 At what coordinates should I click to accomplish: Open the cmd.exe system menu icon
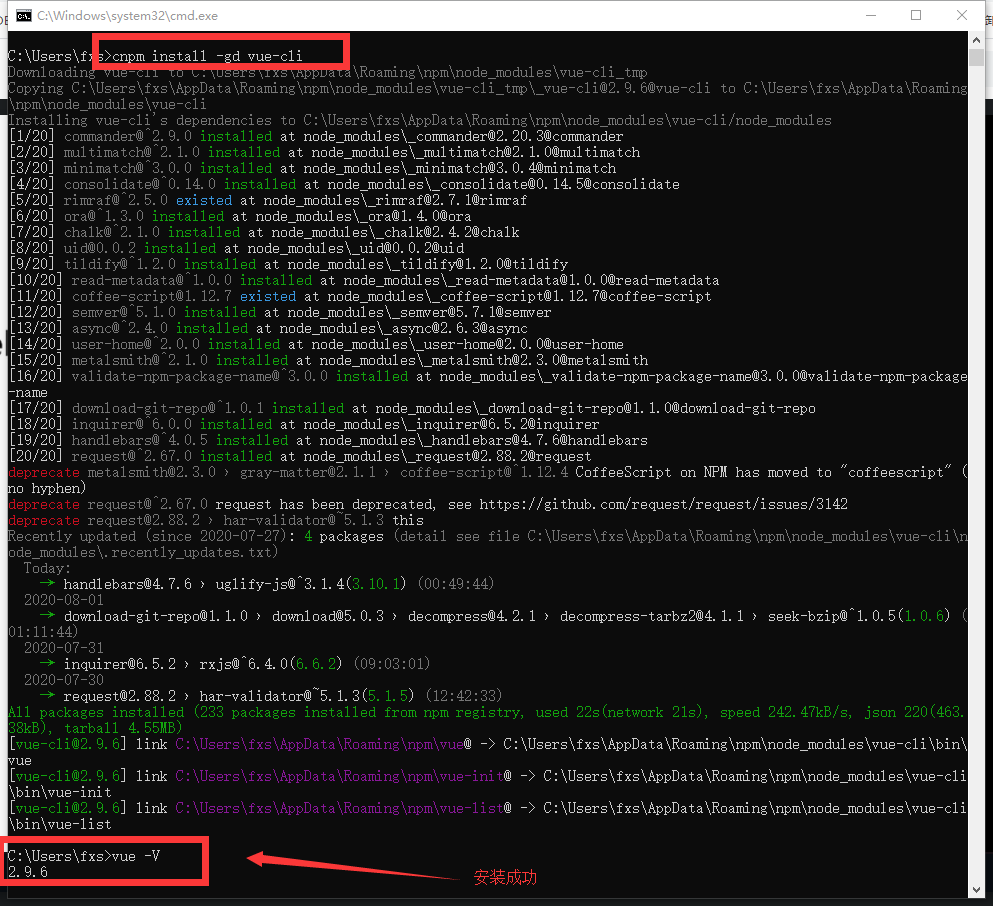[x=23, y=16]
